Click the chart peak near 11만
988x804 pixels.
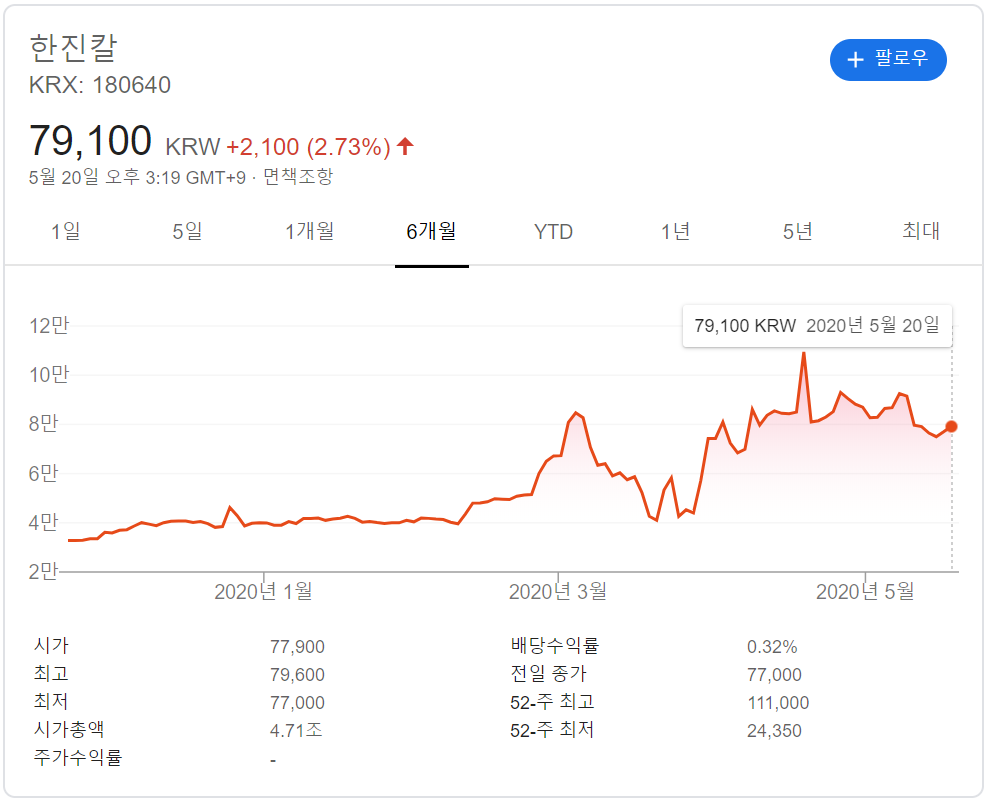803,354
